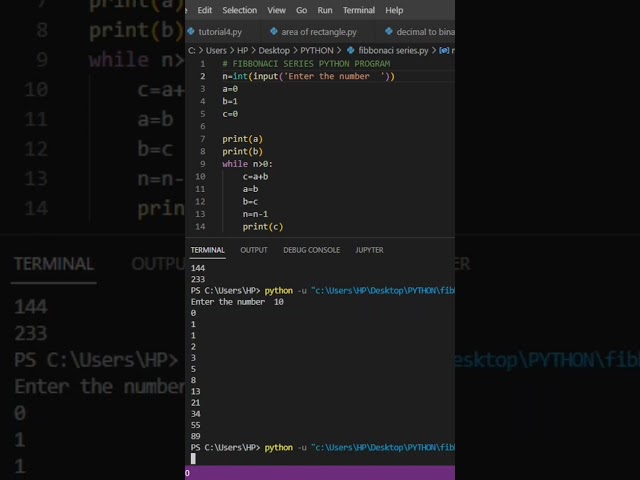Click the while n>0: code line
The height and width of the screenshot is (480, 640).
click(247, 164)
